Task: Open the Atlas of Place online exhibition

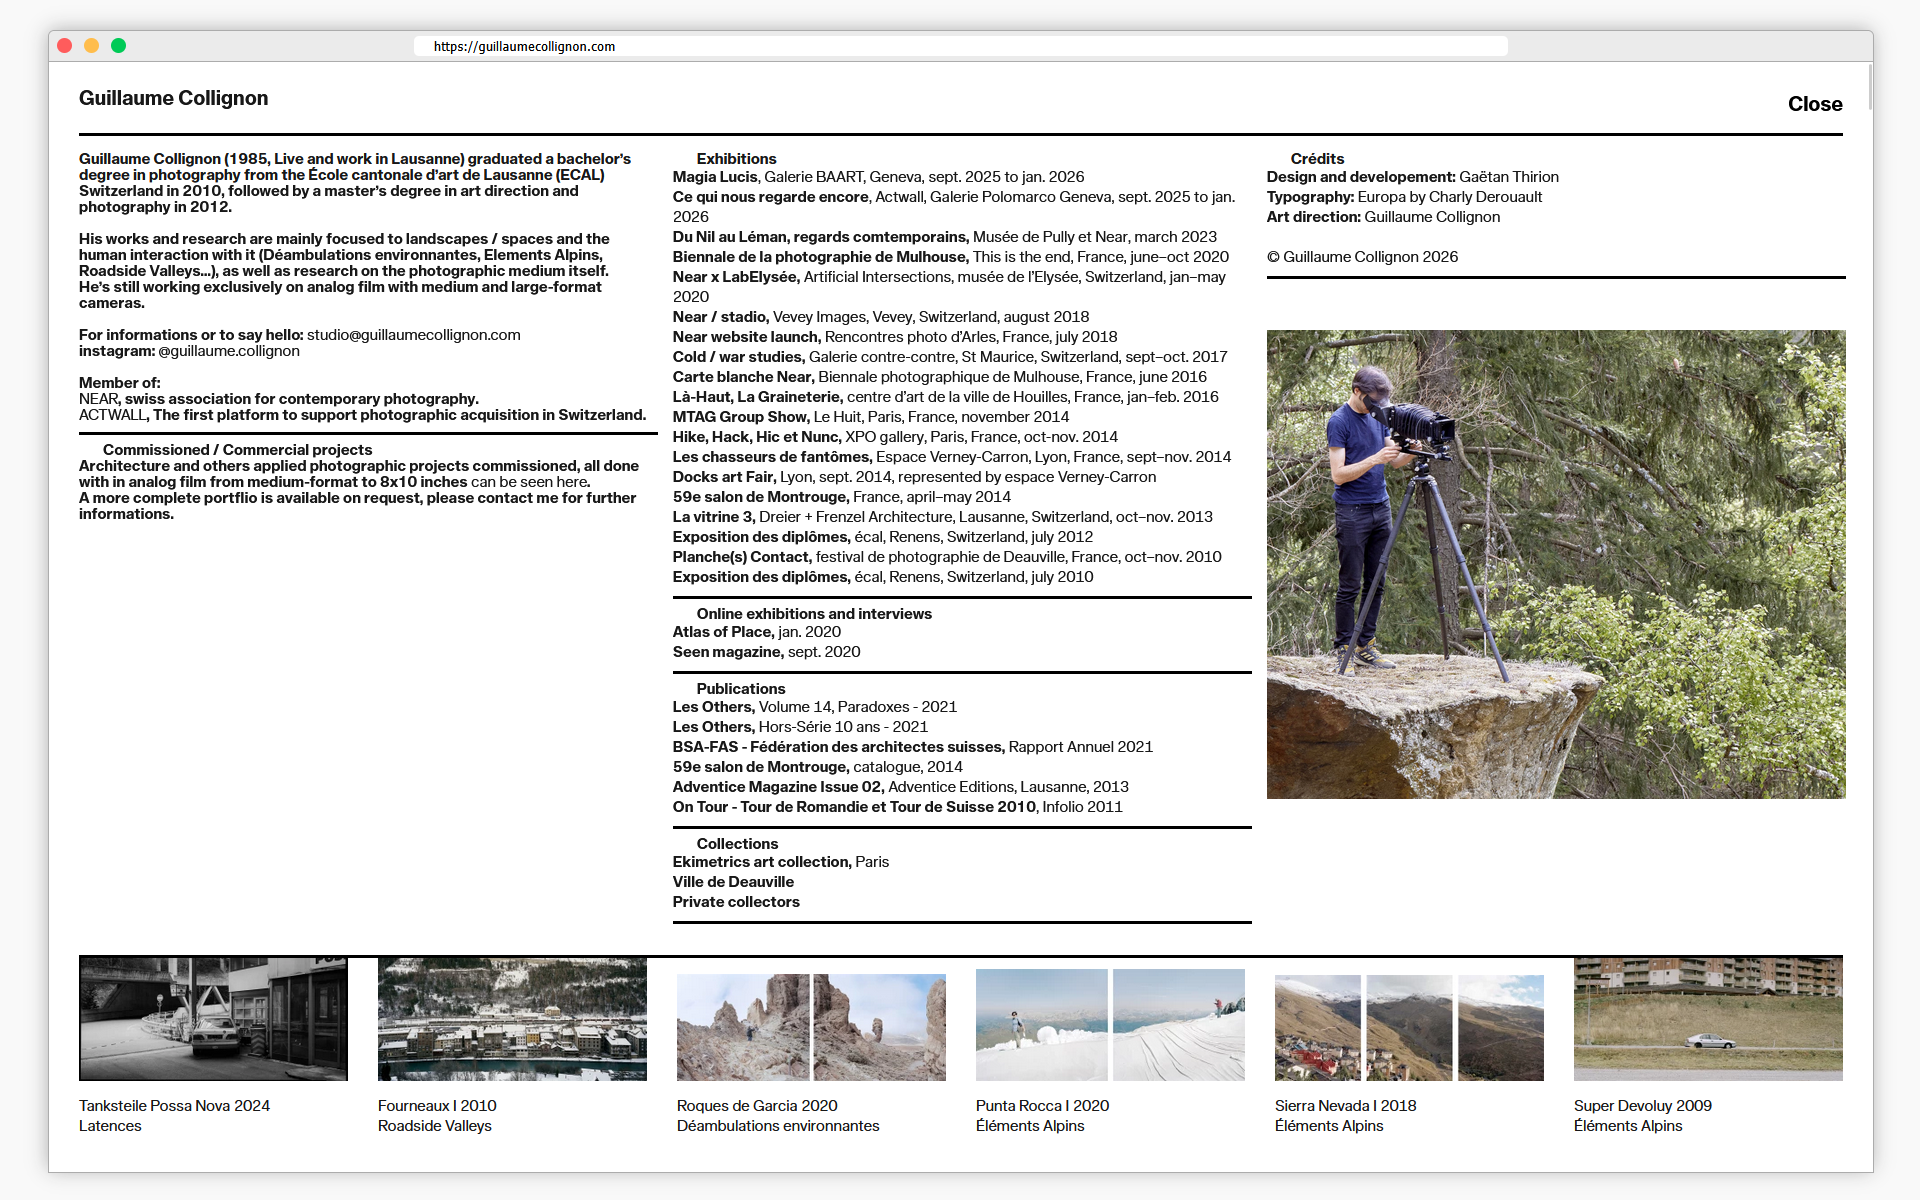Action: pyautogui.click(x=722, y=632)
